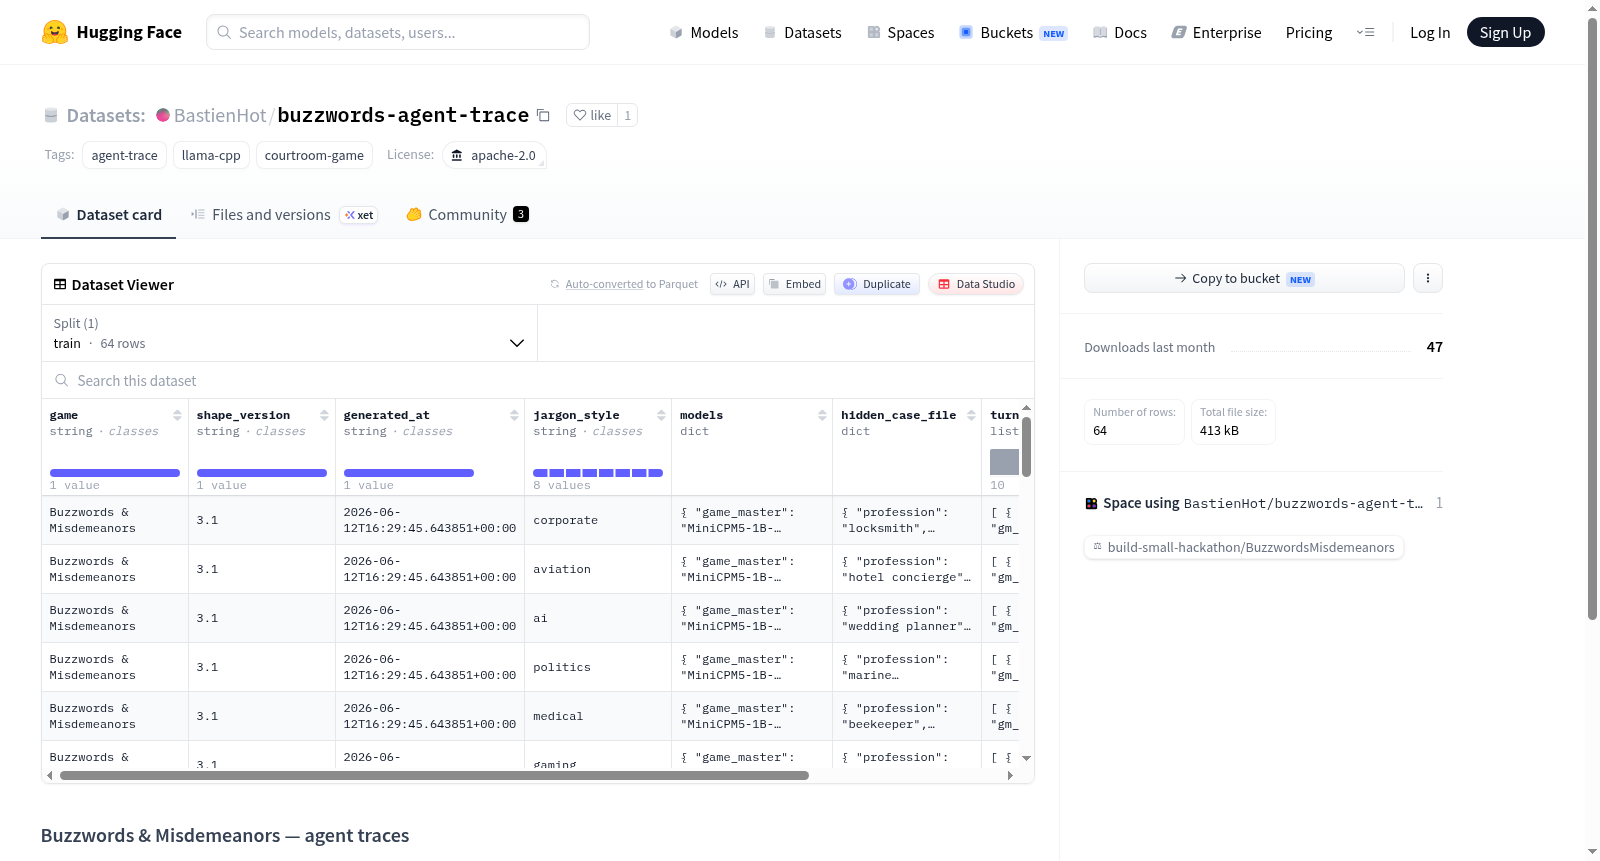The image size is (1600, 861).
Task: Open the Enterprise page
Action: [x=1216, y=32]
